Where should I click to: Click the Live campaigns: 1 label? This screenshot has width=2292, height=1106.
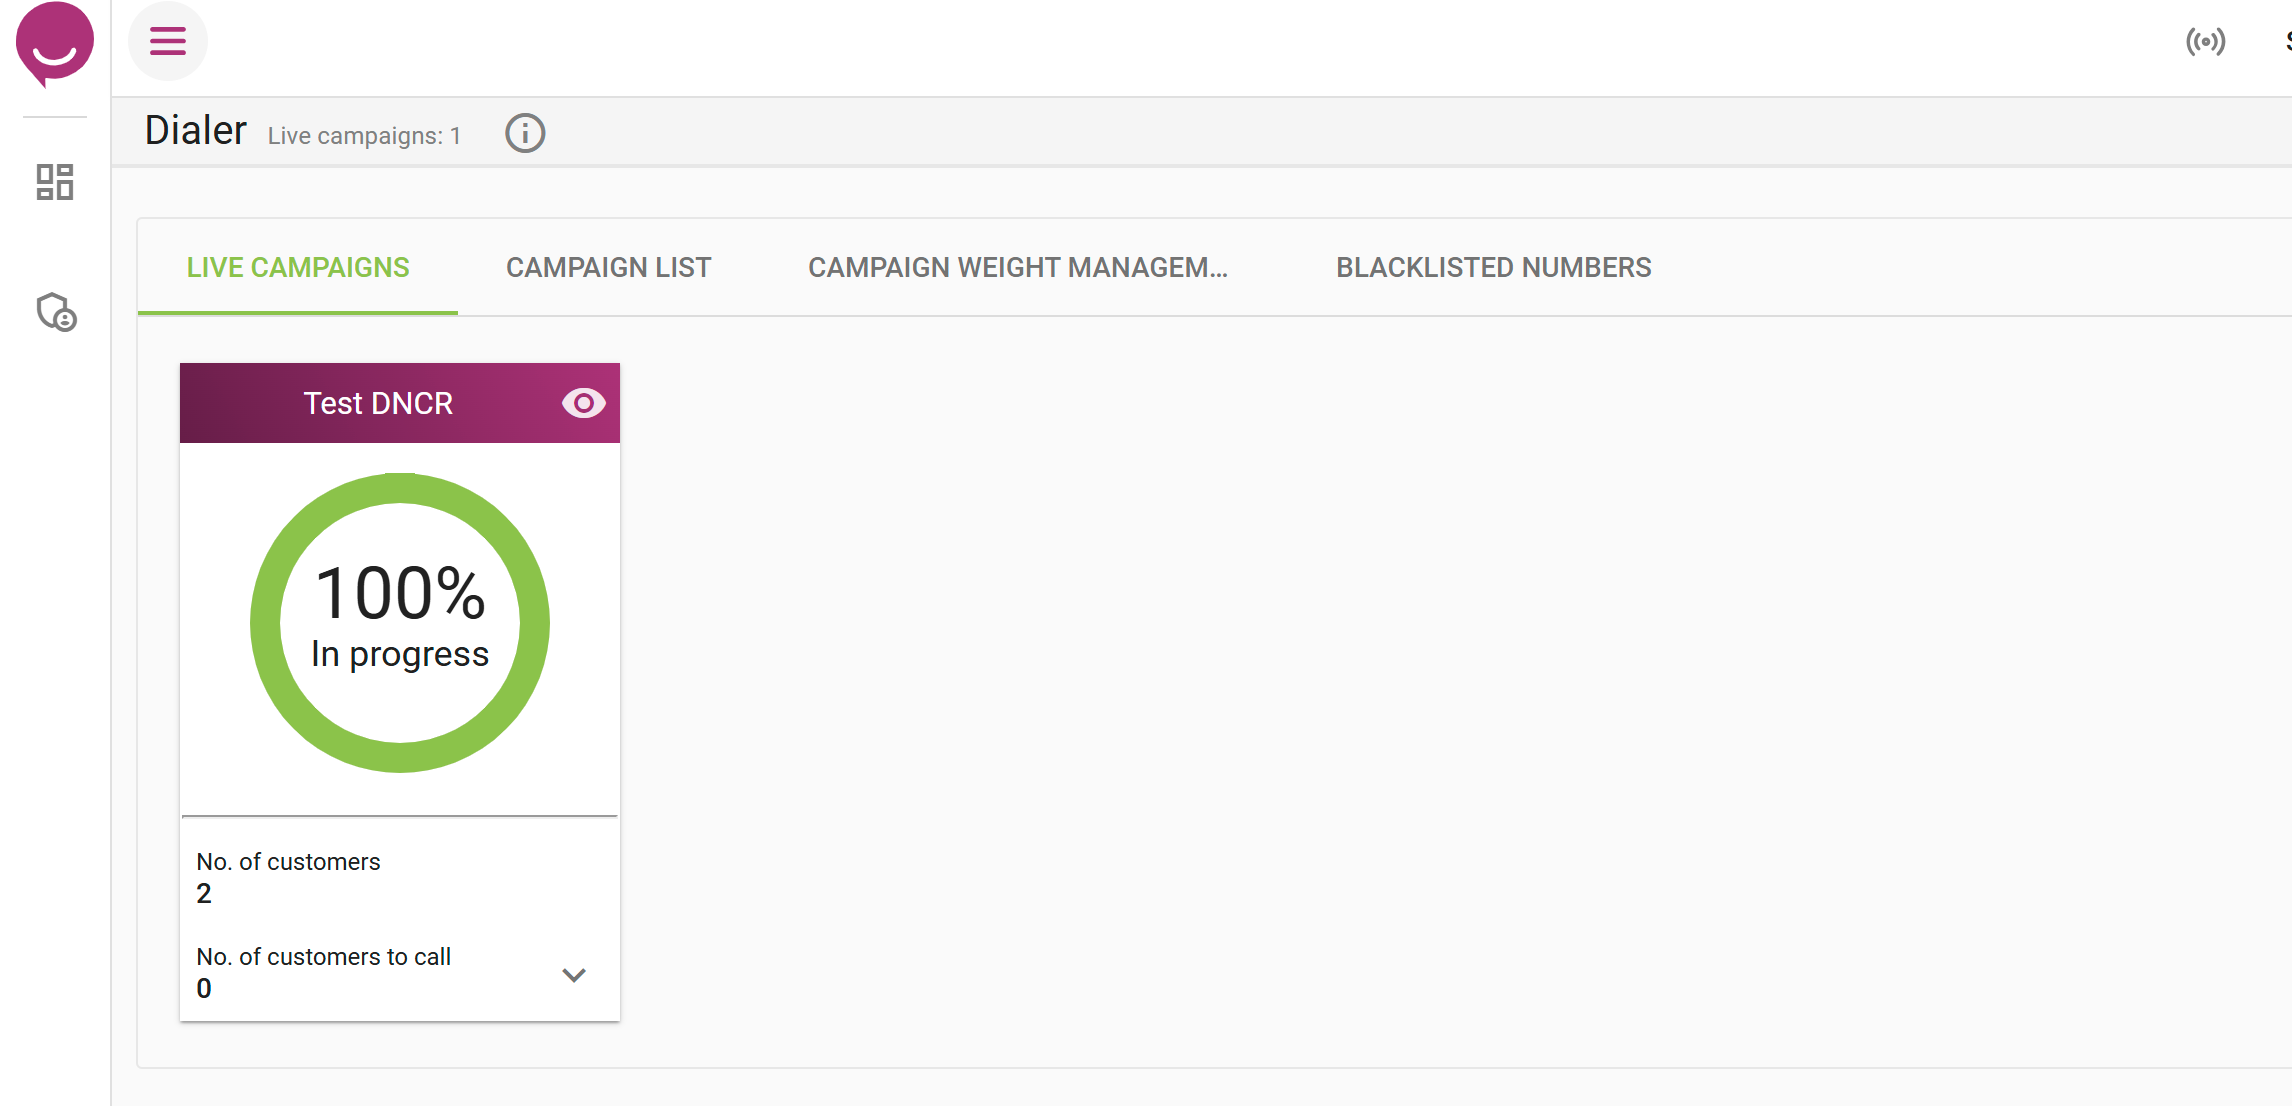[364, 136]
